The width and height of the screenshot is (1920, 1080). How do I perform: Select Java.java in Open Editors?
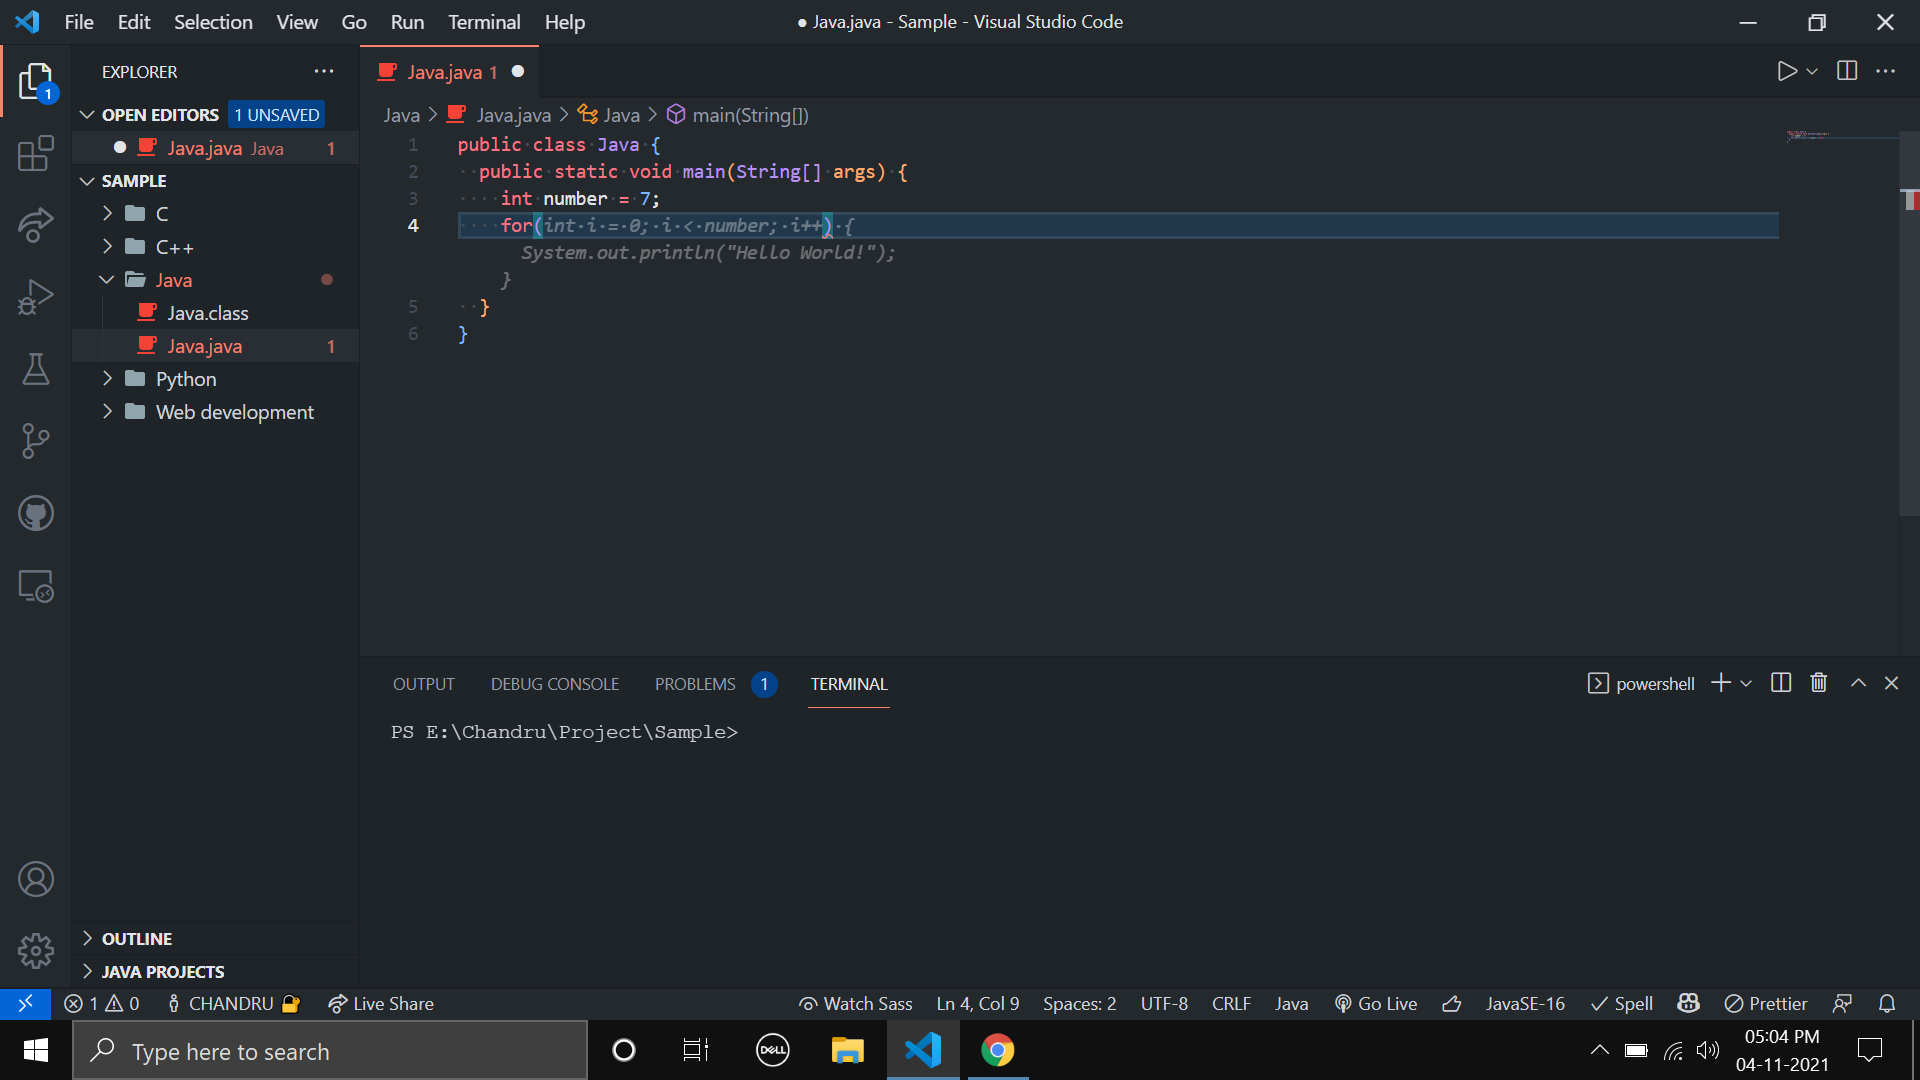pyautogui.click(x=215, y=148)
